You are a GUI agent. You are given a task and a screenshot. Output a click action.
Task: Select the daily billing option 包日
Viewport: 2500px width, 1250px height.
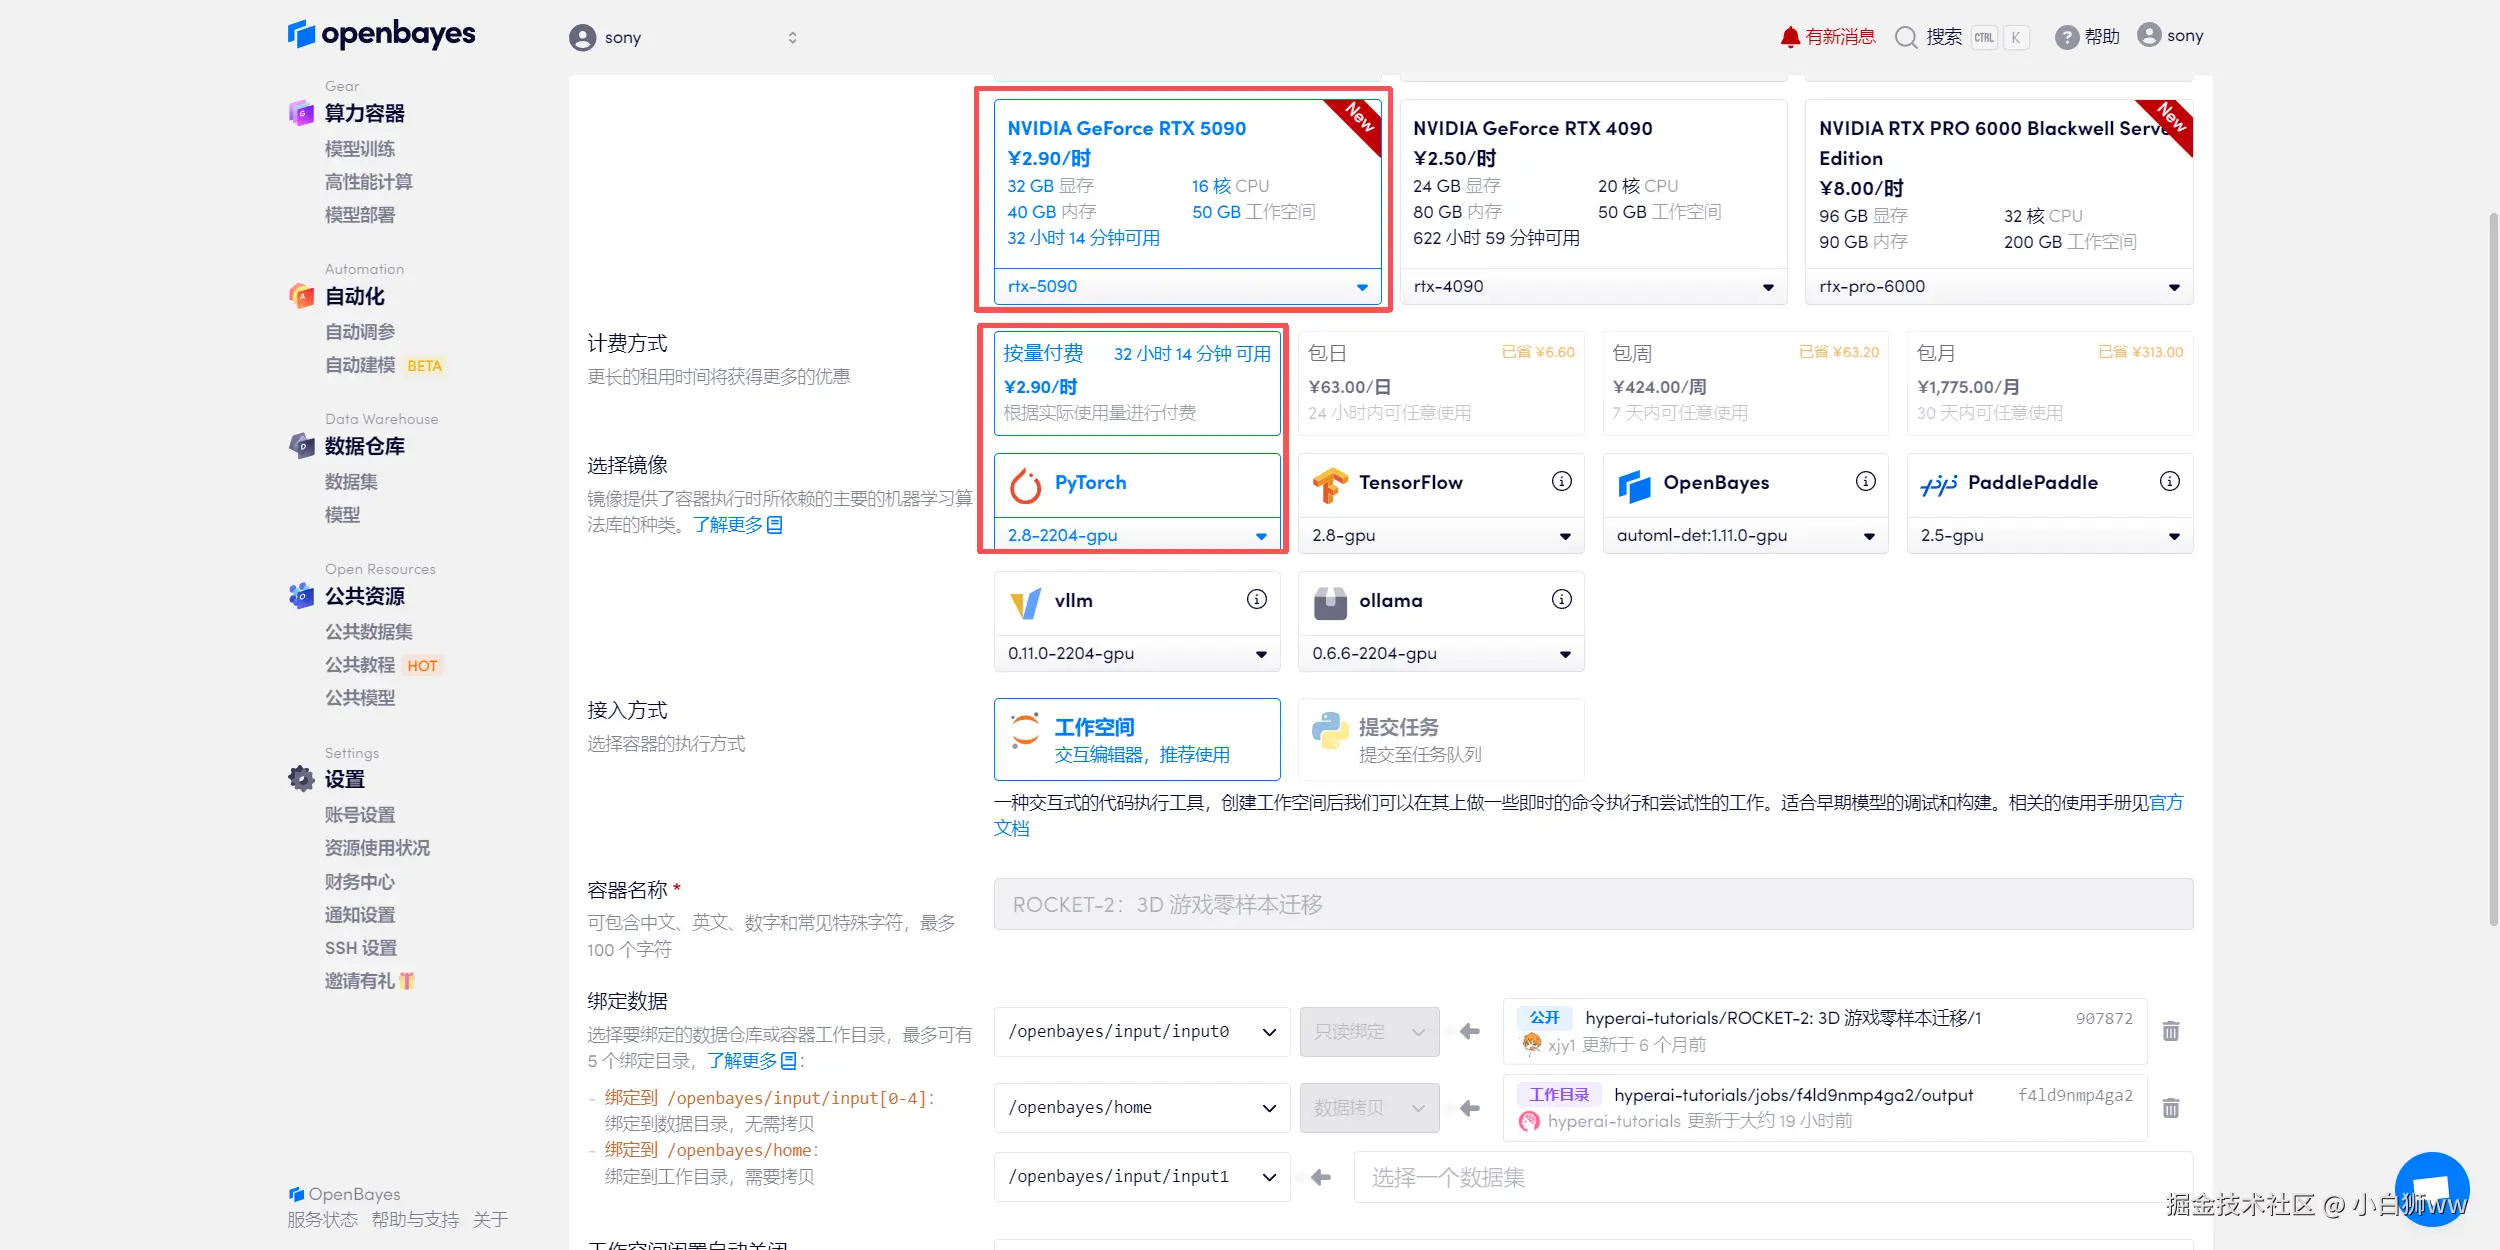pyautogui.click(x=1440, y=383)
